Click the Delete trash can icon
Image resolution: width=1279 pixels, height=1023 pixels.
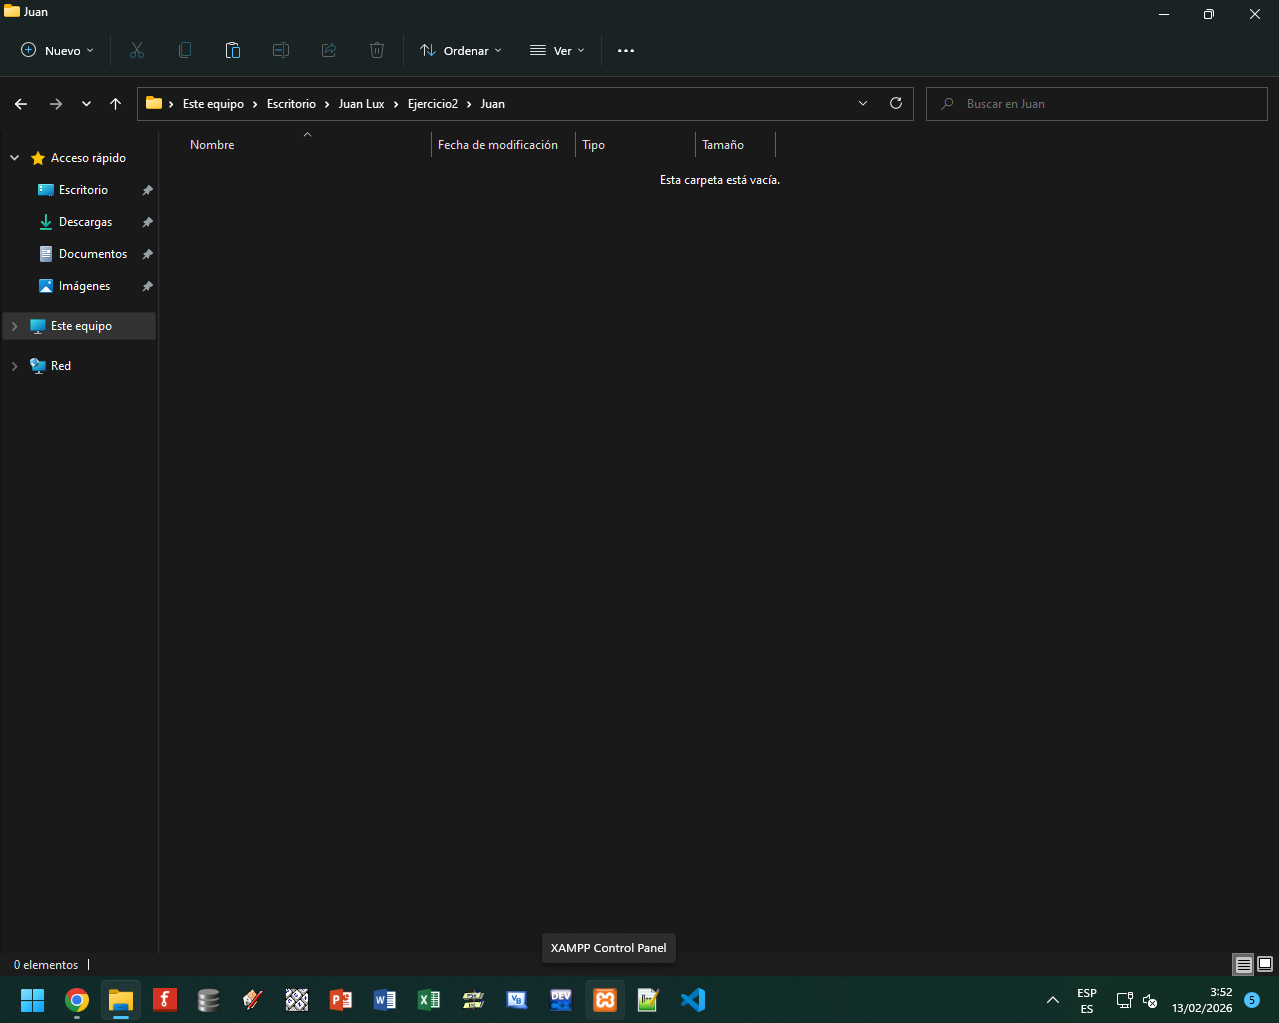point(377,50)
